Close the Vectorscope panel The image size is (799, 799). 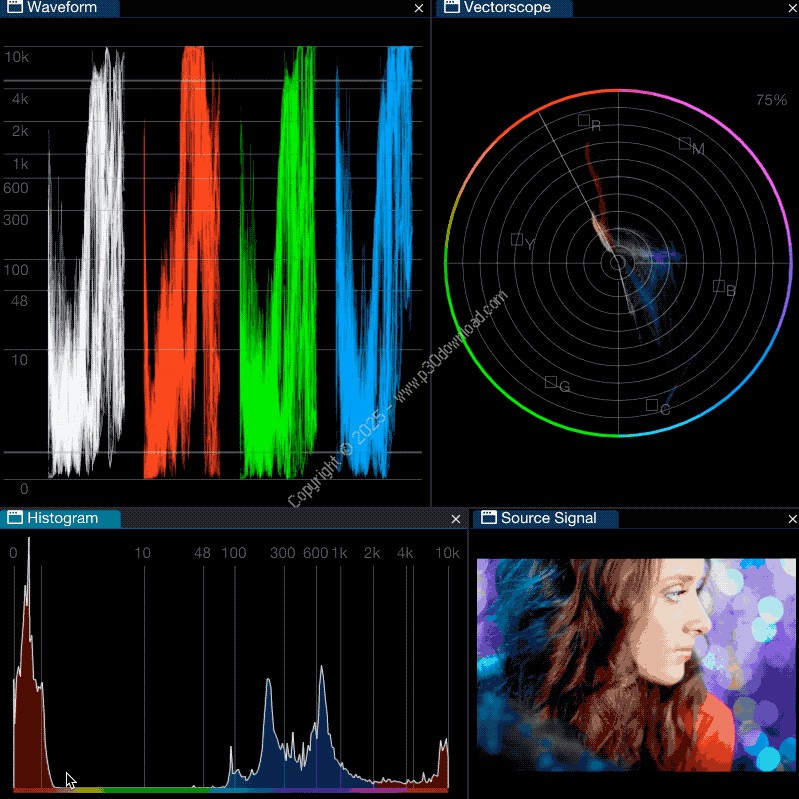[791, 8]
